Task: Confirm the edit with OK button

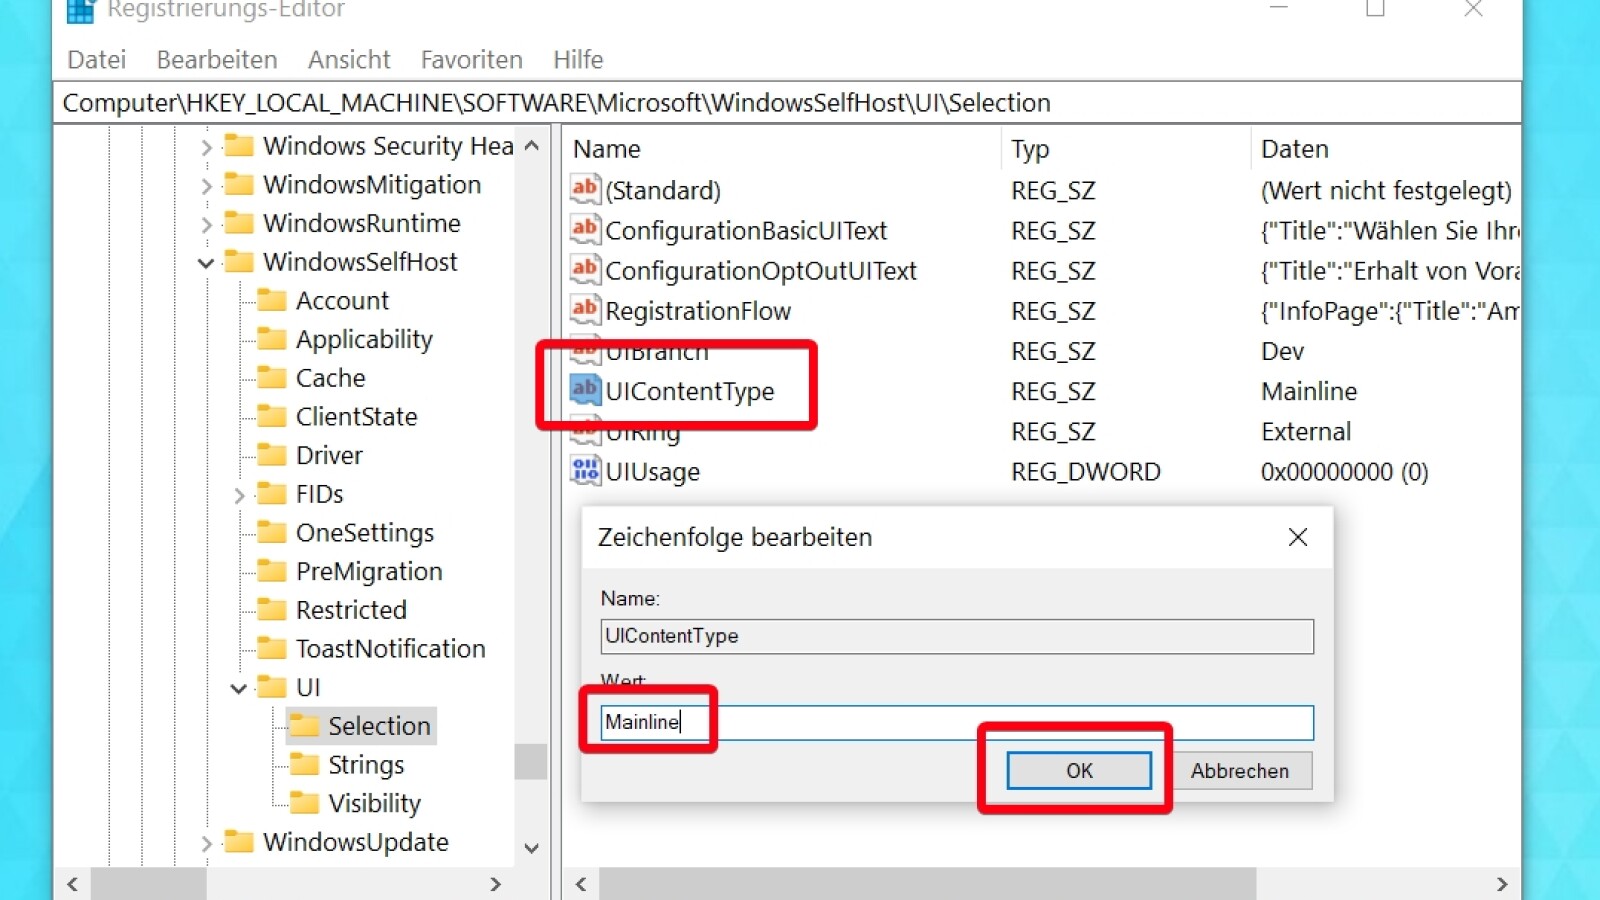Action: [x=1079, y=771]
